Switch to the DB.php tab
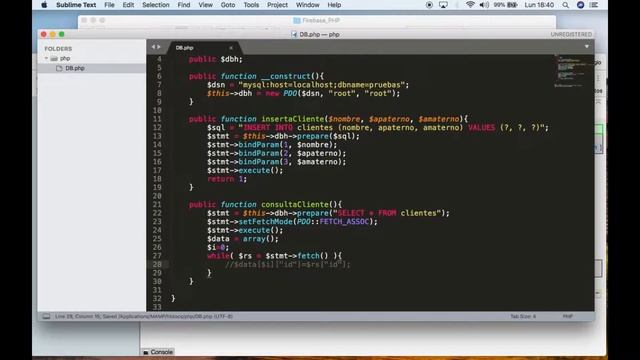 184,48
